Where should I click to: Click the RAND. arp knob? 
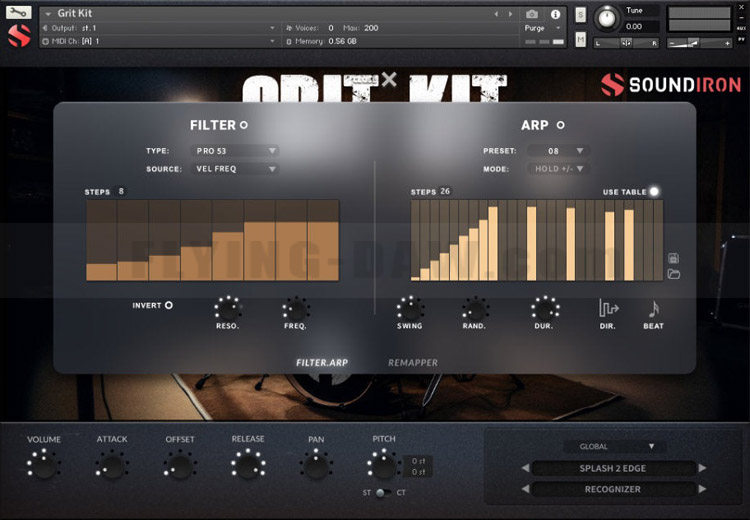coord(474,309)
